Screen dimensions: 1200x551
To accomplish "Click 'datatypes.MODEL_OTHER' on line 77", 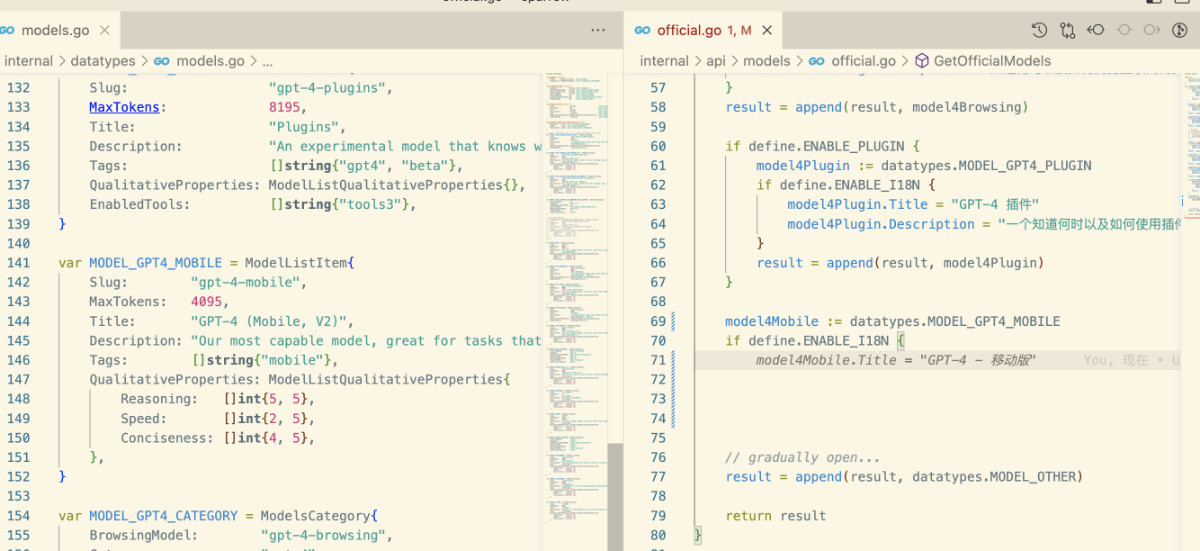I will [993, 477].
